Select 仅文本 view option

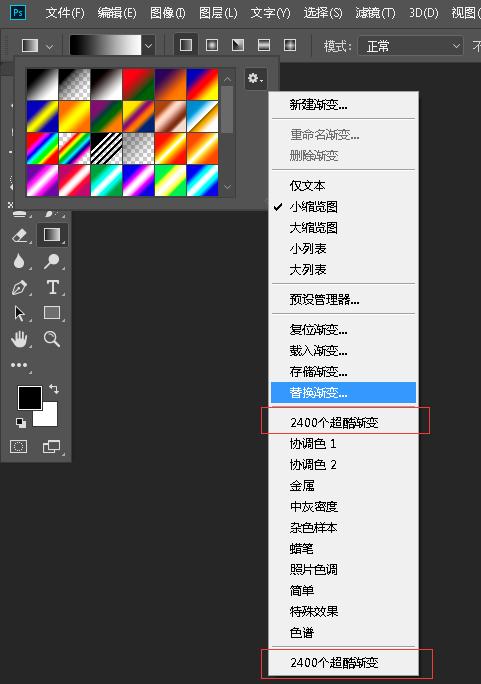click(343, 185)
